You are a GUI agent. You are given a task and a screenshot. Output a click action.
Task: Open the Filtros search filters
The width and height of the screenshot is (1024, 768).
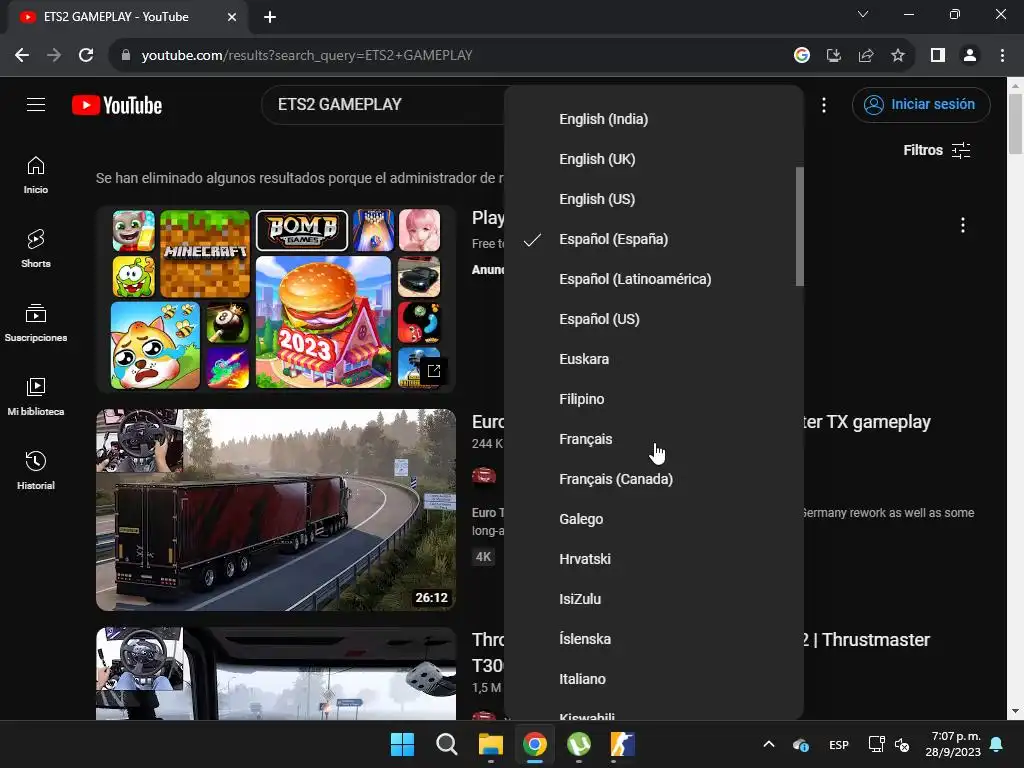coord(936,150)
